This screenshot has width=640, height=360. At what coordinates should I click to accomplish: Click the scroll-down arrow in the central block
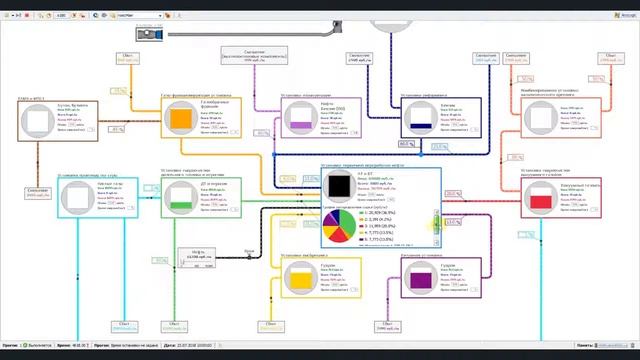tap(436, 242)
